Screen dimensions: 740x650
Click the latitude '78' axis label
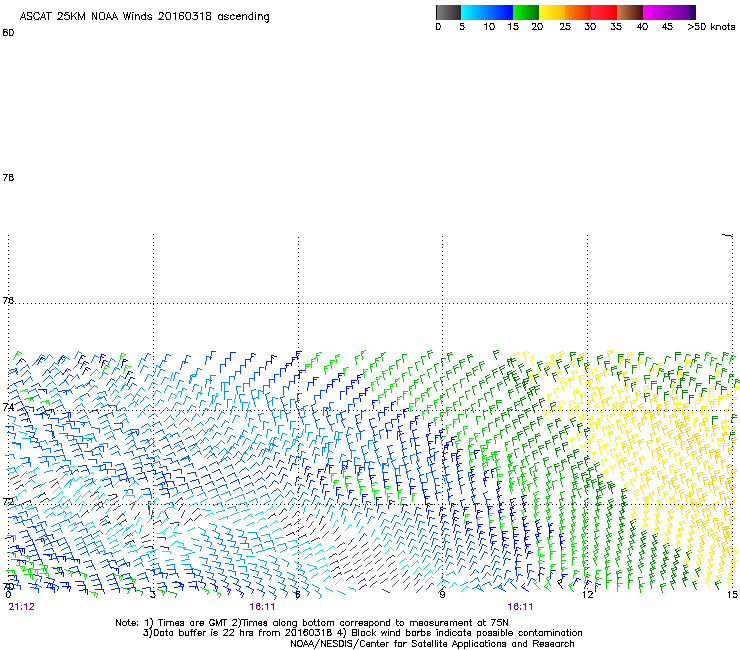click(8, 177)
